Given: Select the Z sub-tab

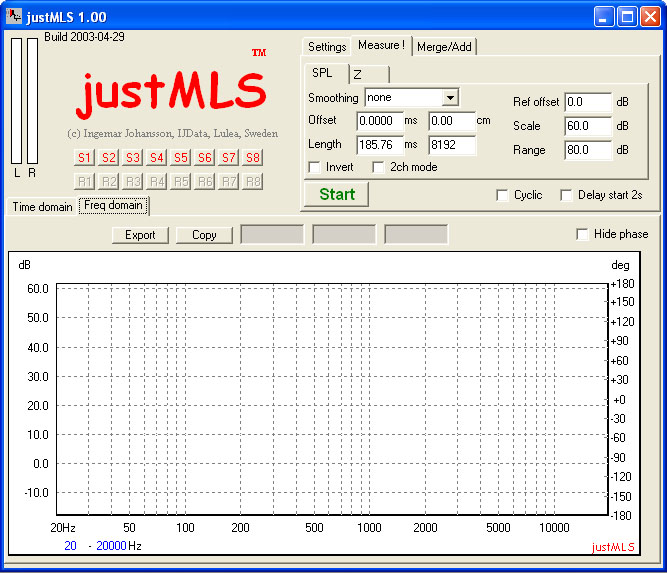Looking at the screenshot, I should point(368,74).
